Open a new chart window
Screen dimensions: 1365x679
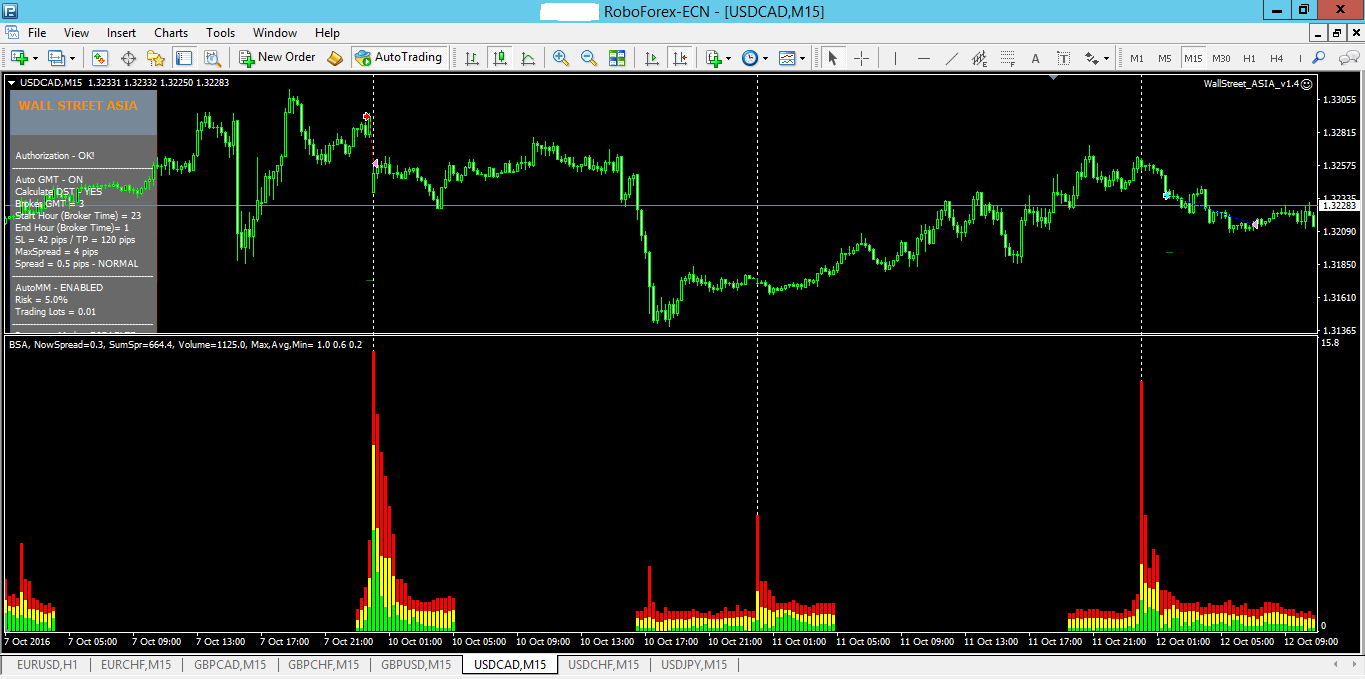tap(20, 58)
